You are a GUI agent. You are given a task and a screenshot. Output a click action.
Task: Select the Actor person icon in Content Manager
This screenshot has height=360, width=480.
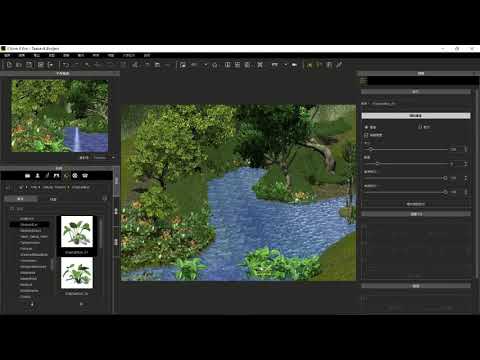37,176
